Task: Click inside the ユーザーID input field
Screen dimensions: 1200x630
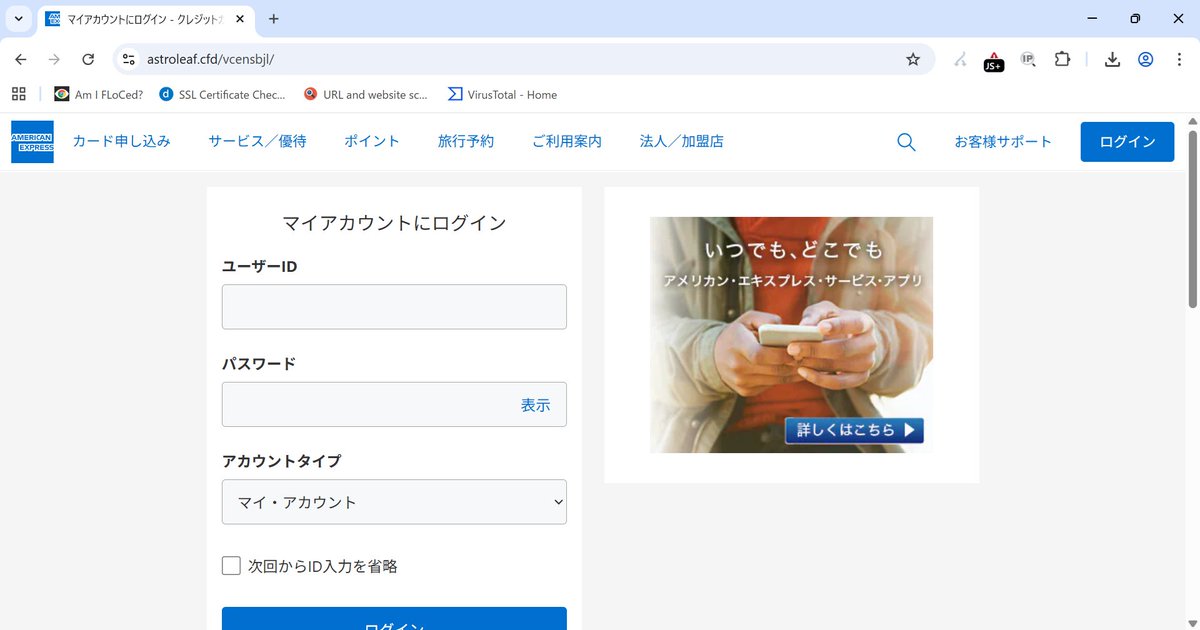Action: (x=393, y=307)
